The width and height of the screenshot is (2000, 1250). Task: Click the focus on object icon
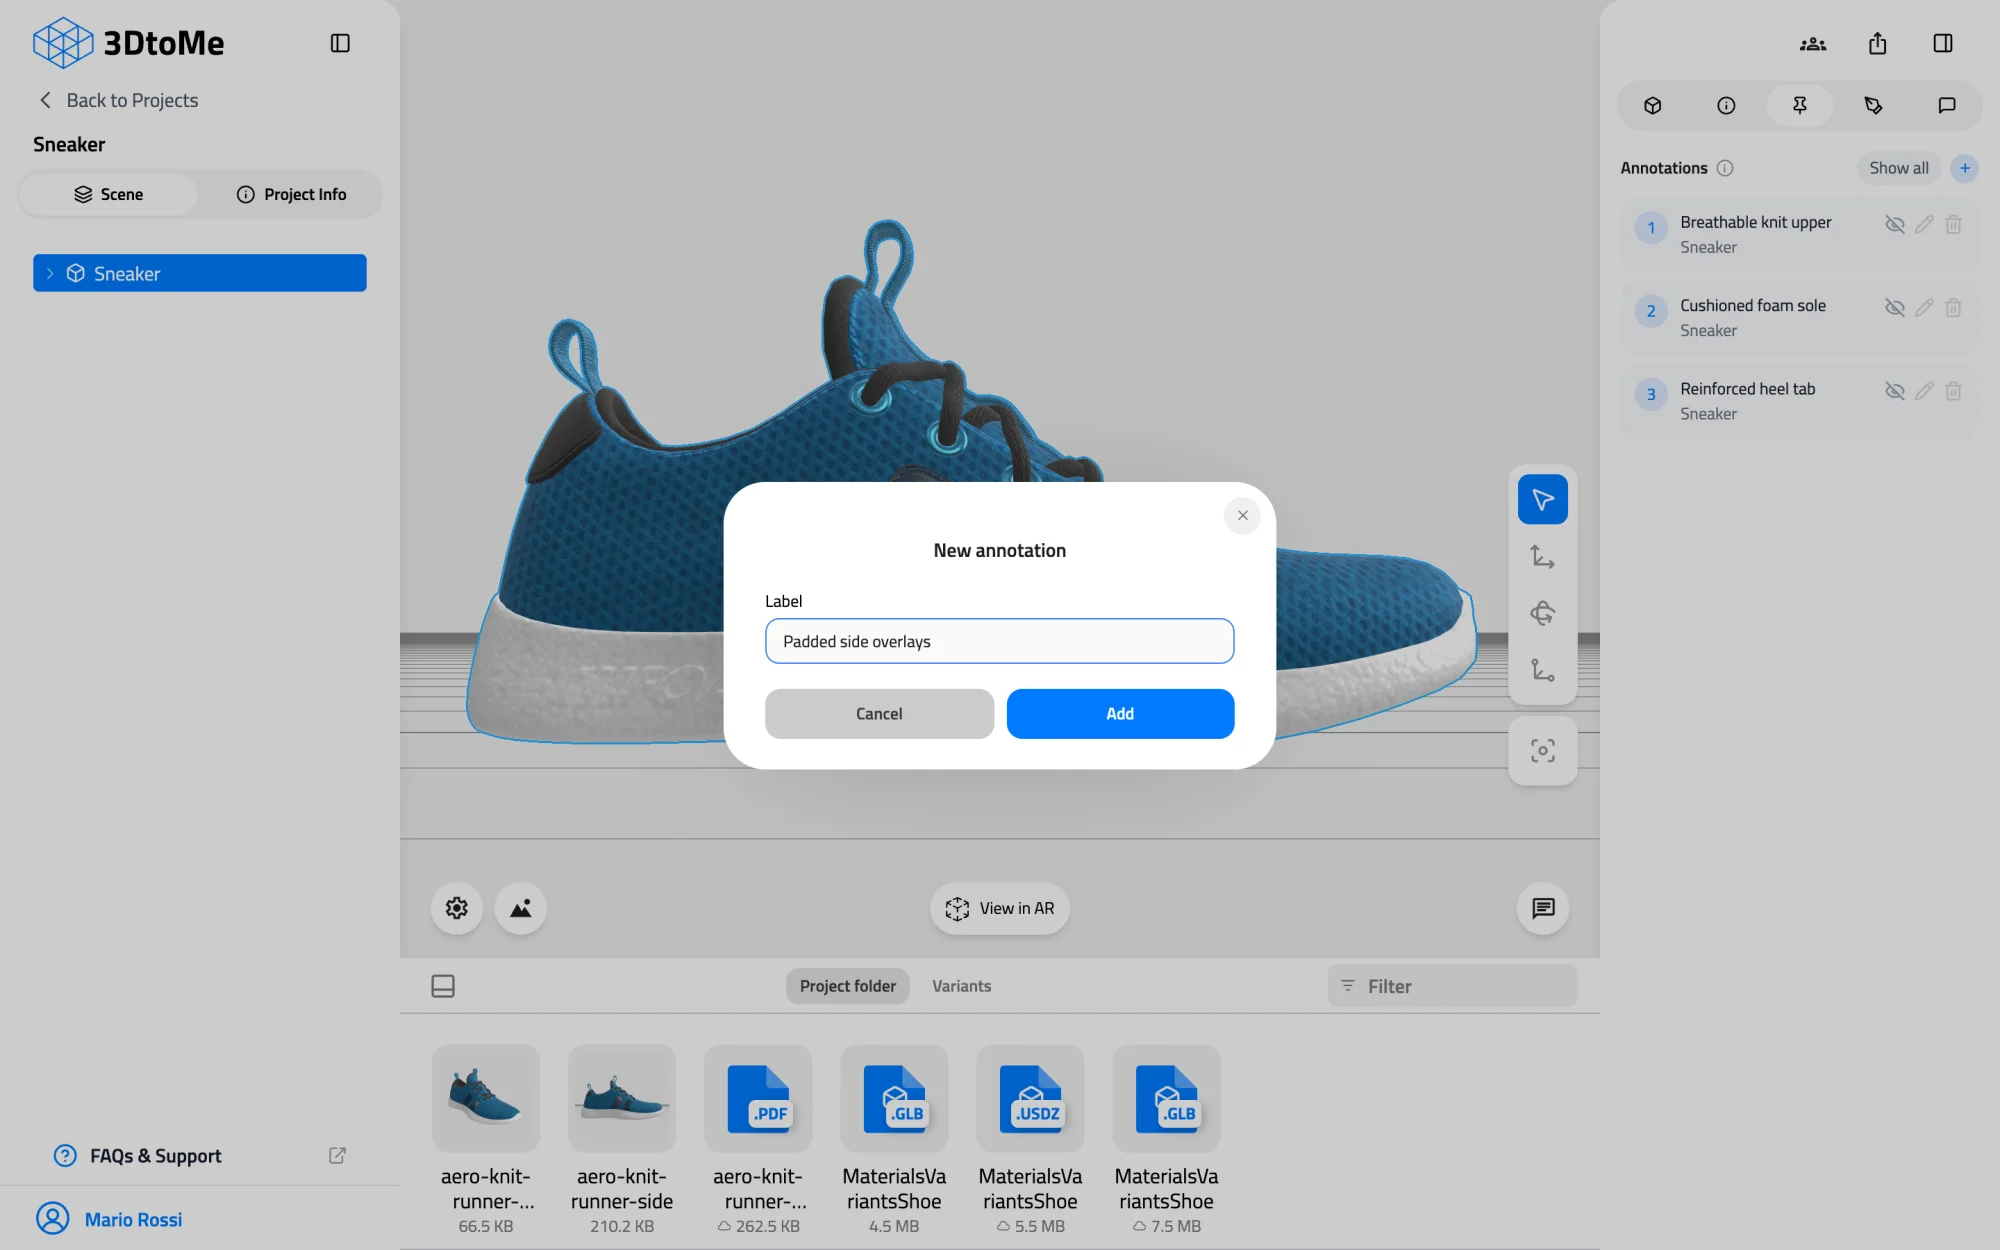1543,751
